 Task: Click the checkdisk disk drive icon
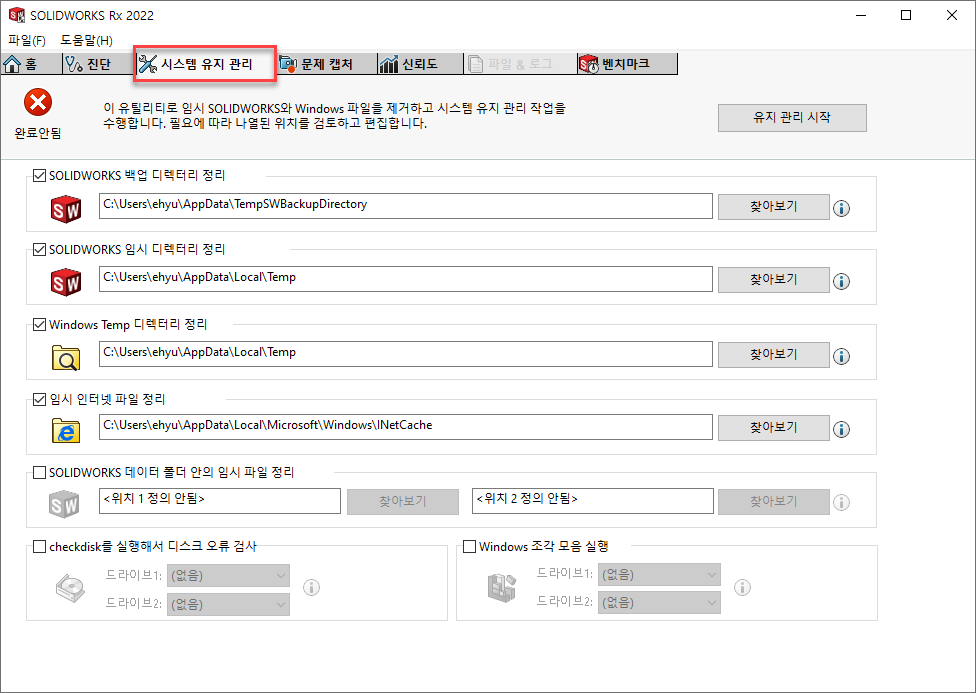pyautogui.click(x=70, y=588)
